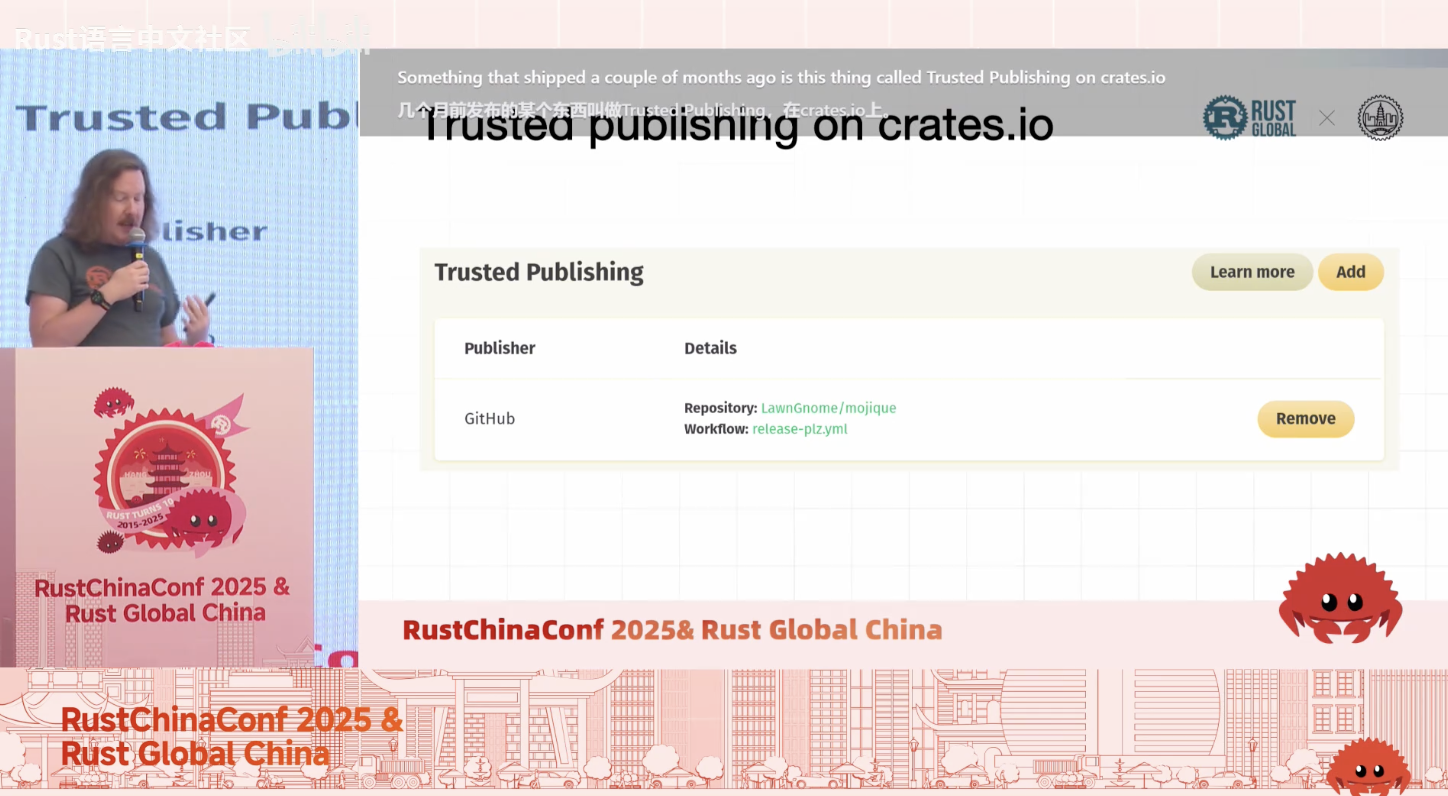Screen dimensions: 1448x796
Task: Click the podium conference badge logo
Action: click(x=168, y=472)
